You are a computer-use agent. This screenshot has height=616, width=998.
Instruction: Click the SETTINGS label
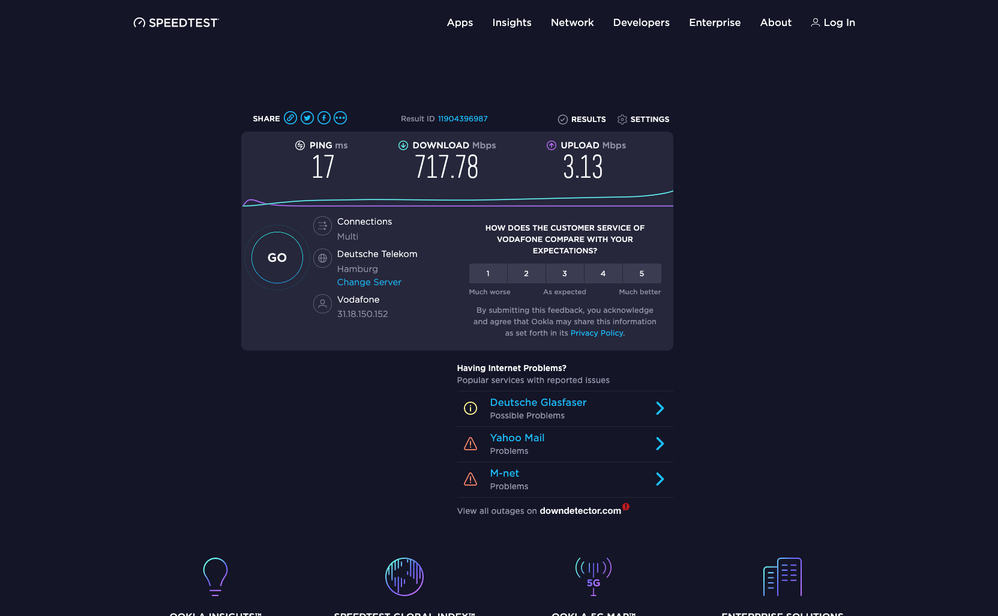coord(650,119)
